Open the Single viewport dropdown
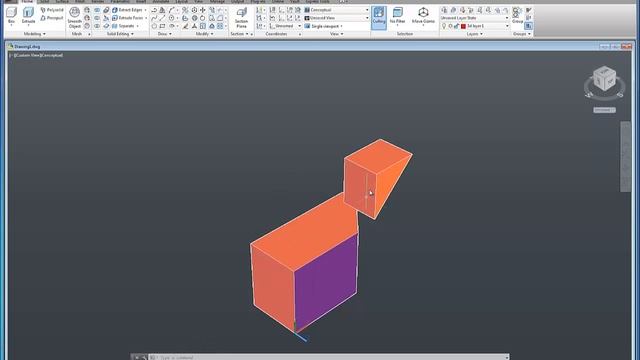 (x=324, y=26)
